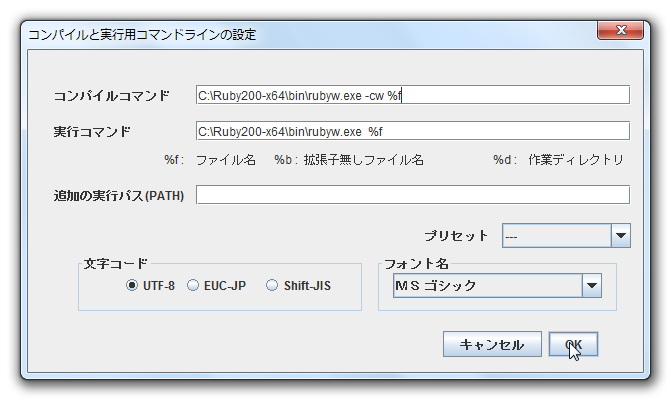Click the フォント名 group title
Screen dimensions: 671x400
point(416,264)
